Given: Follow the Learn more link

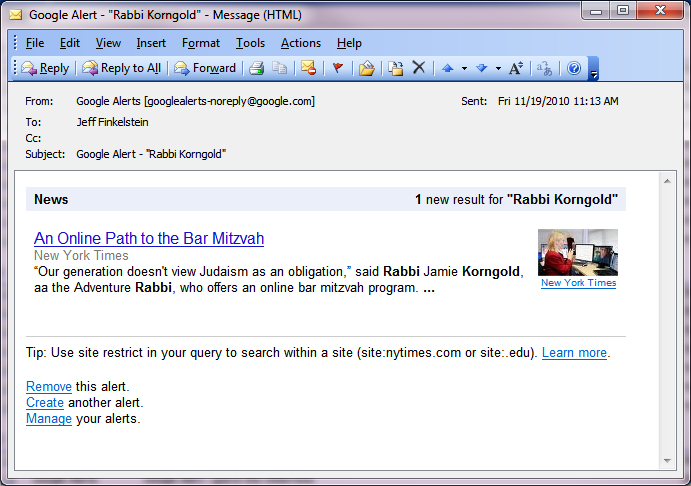Looking at the screenshot, I should 574,352.
